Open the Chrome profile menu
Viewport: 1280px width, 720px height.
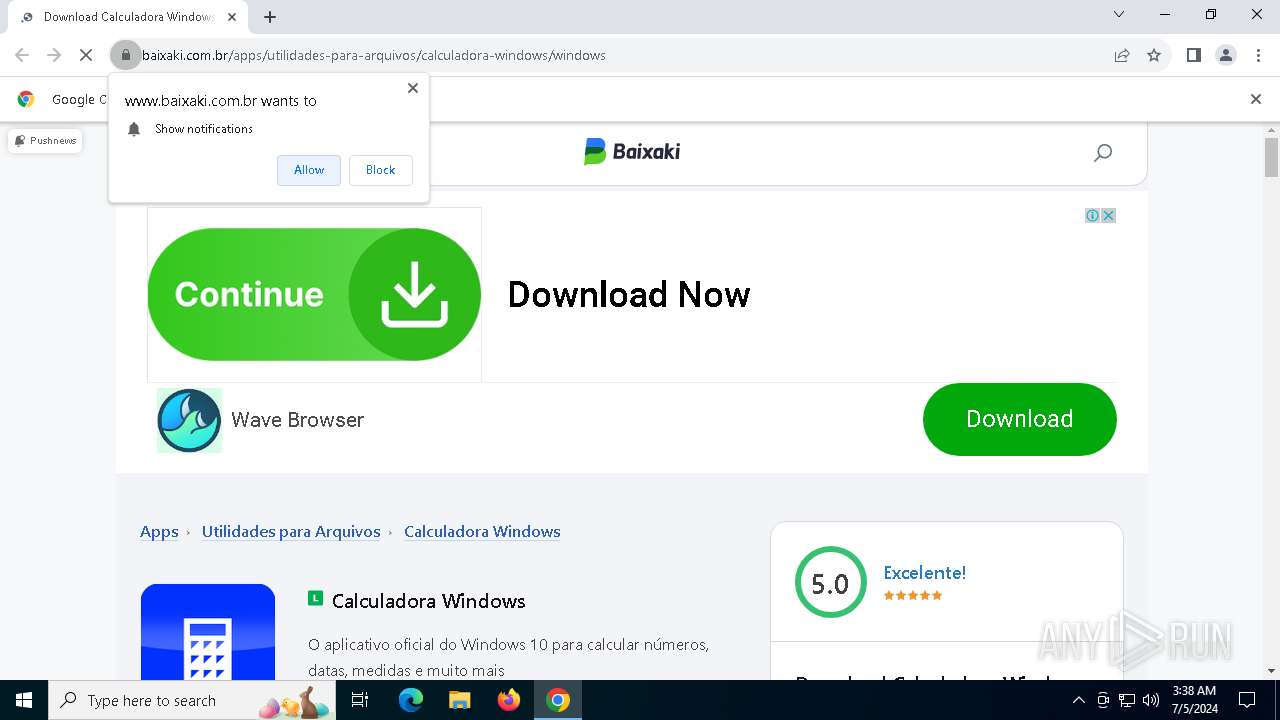1226,55
